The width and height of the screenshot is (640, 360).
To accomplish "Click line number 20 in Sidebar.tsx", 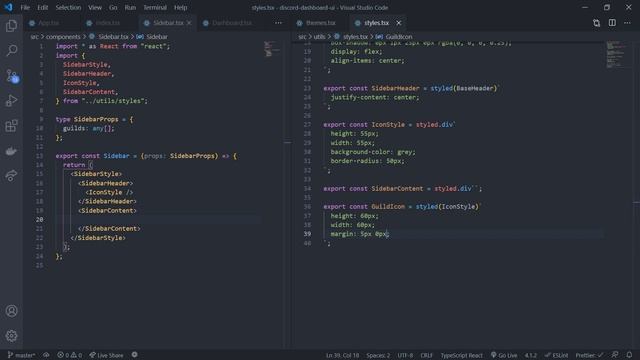I will [x=39, y=220].
